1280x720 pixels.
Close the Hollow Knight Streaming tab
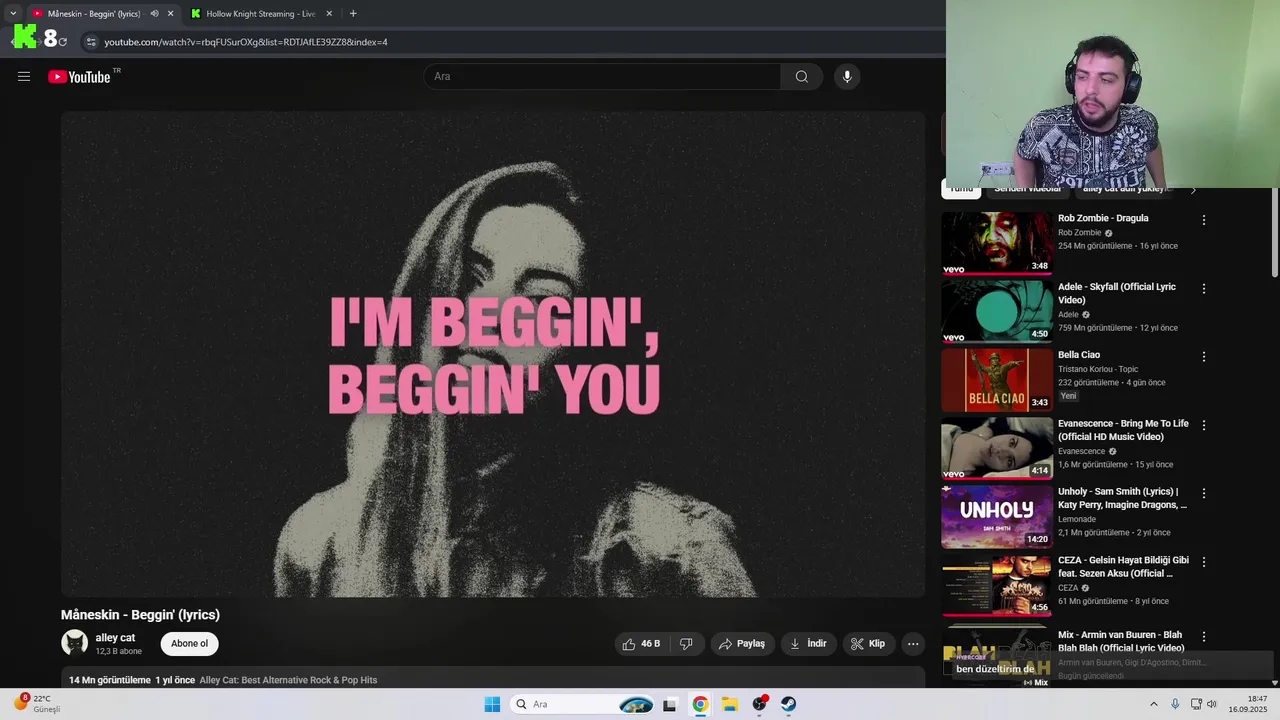tap(329, 14)
